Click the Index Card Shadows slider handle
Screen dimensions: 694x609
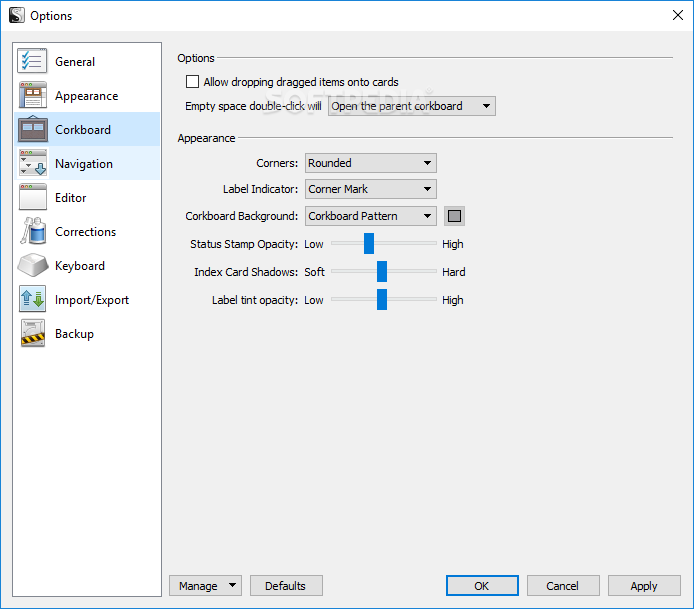[382, 271]
